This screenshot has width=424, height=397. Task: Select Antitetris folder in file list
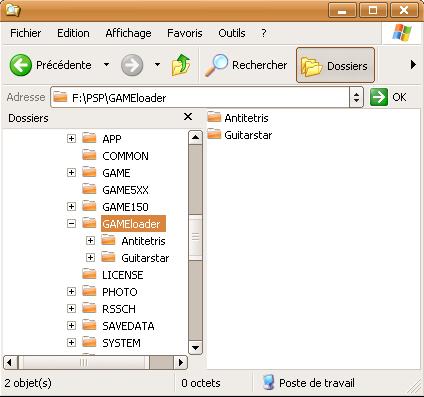(238, 118)
